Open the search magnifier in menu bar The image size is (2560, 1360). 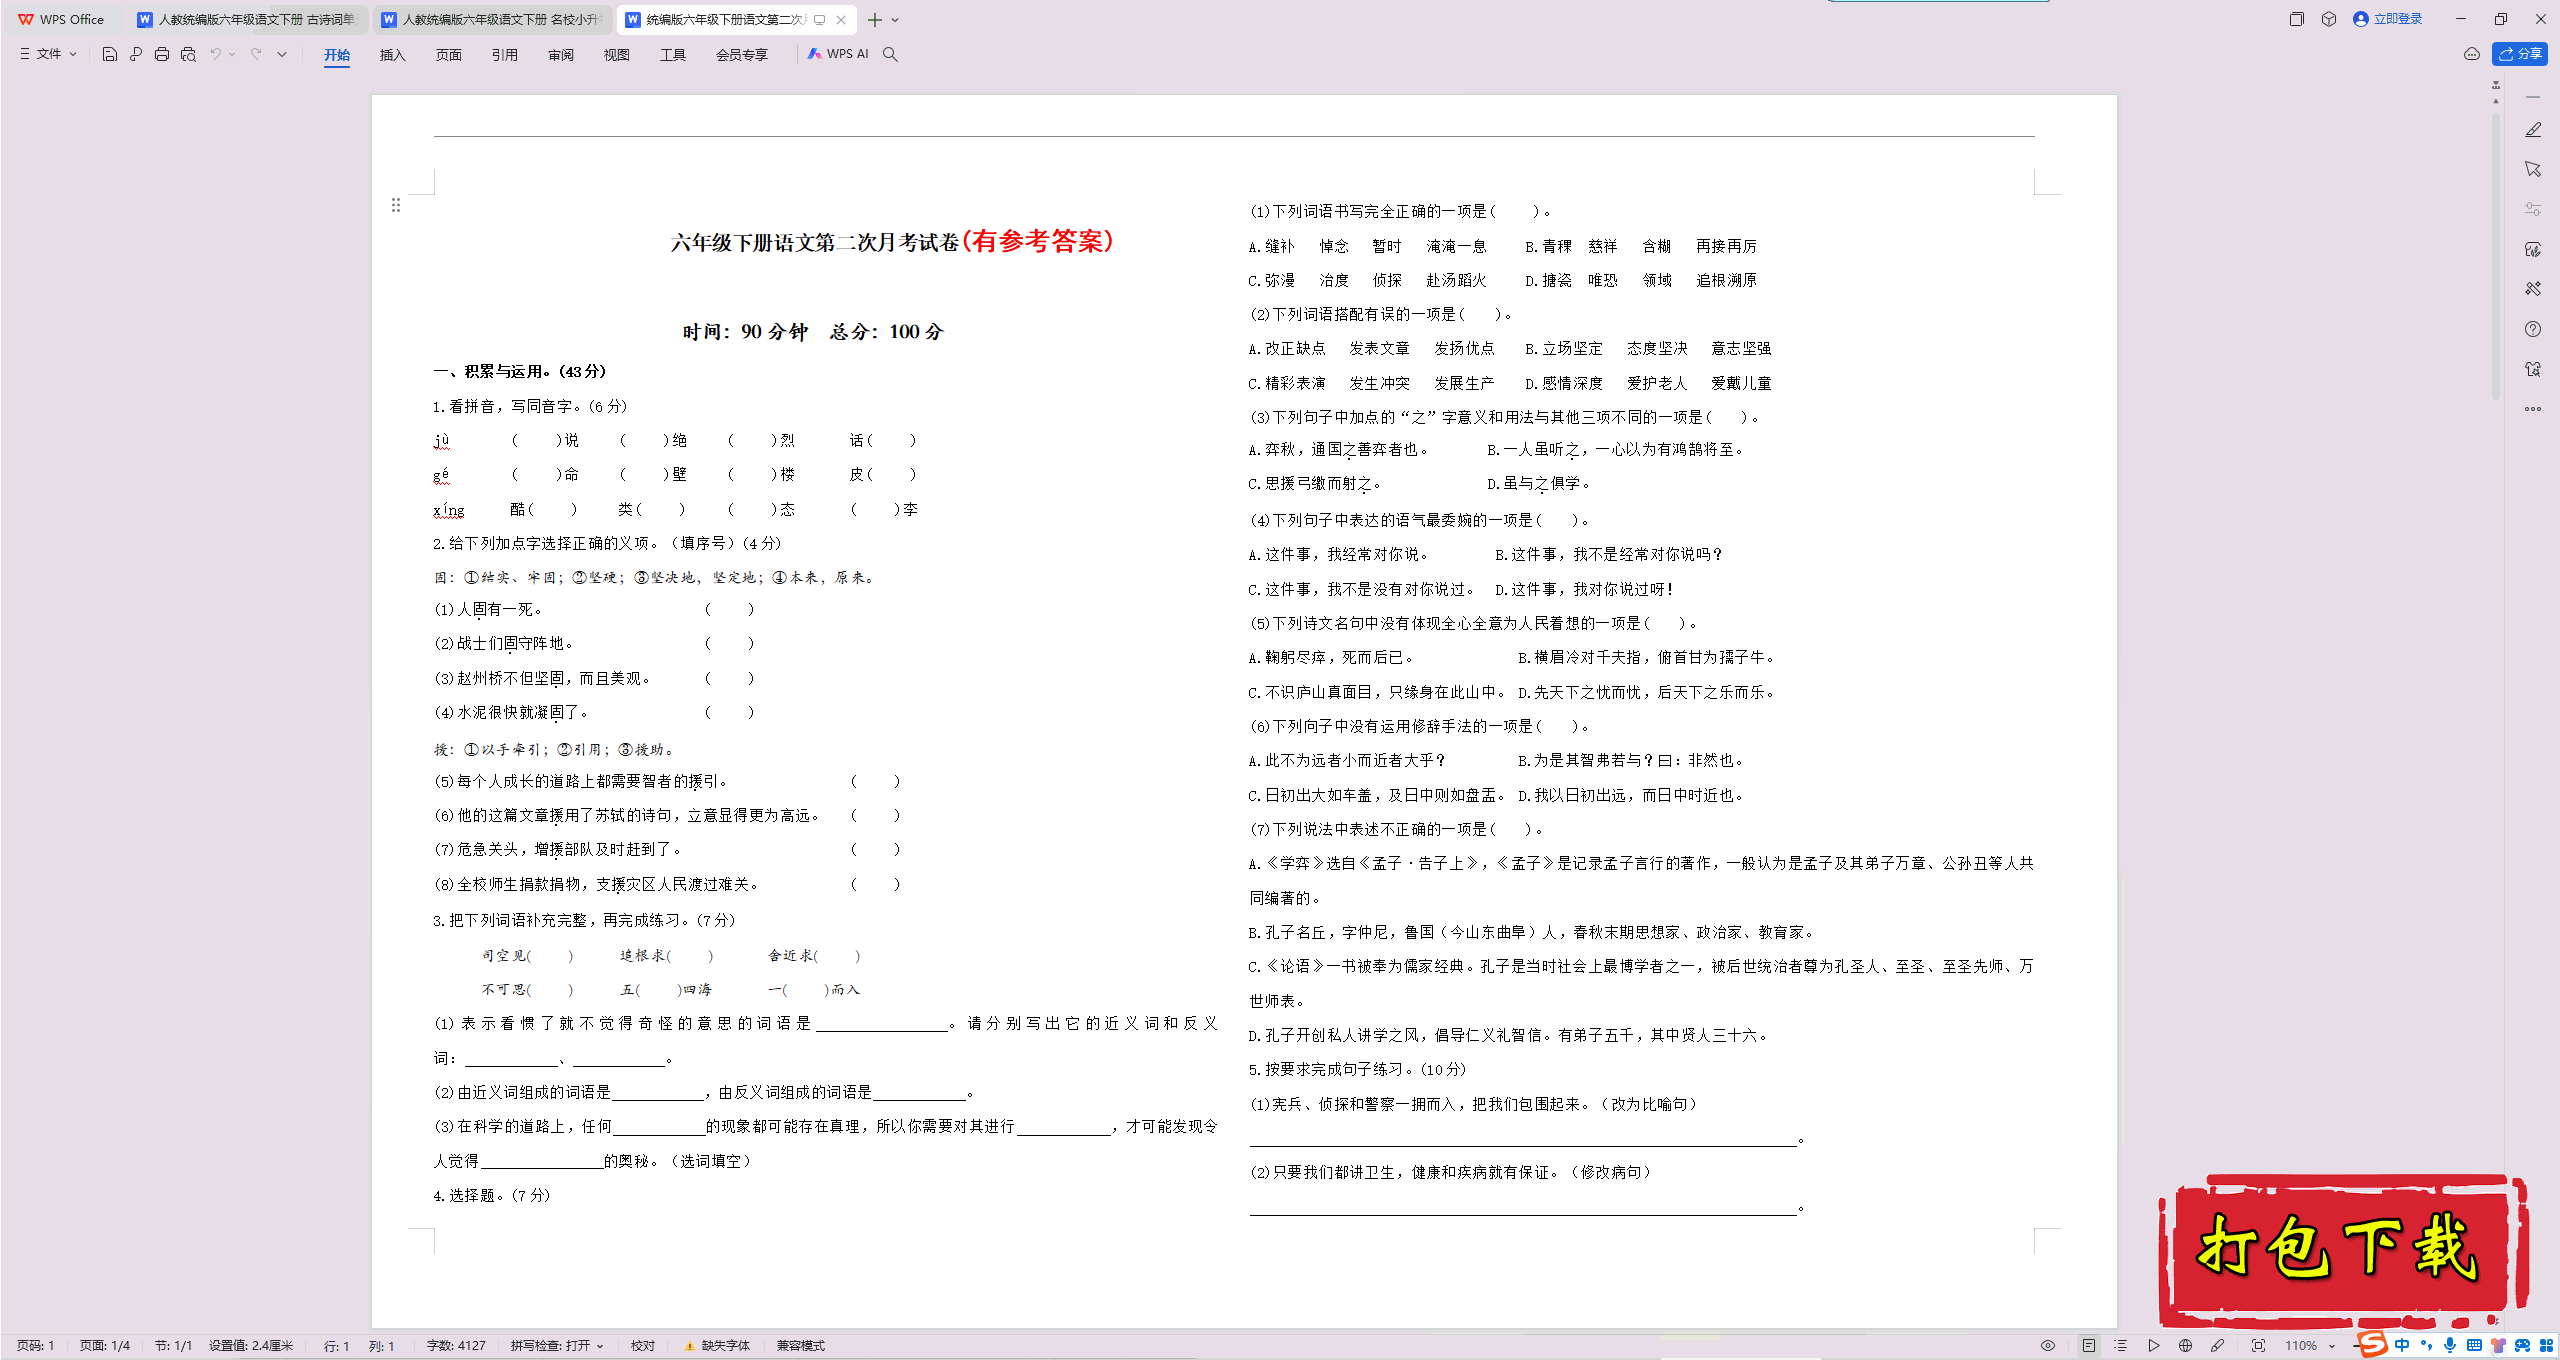pyautogui.click(x=890, y=54)
